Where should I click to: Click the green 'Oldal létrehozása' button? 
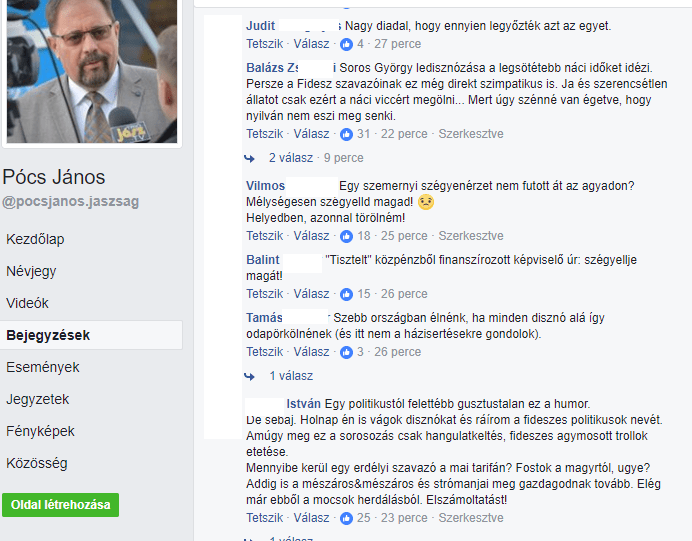tap(60, 505)
